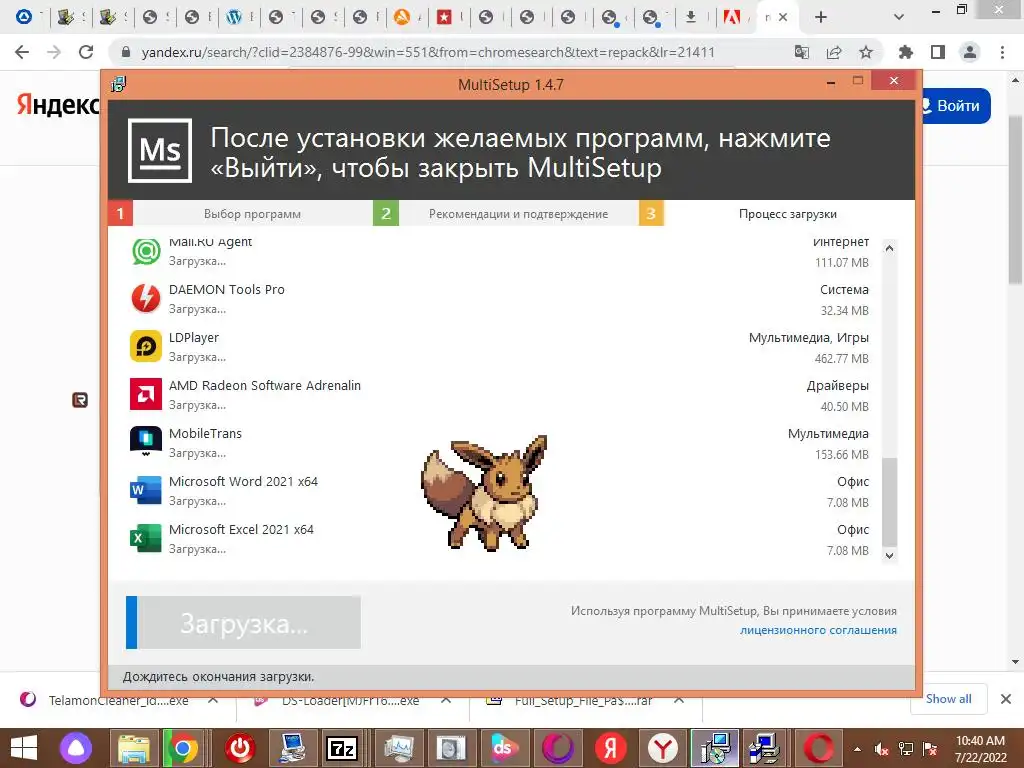Open the Chrome profile avatar
Image resolution: width=1024 pixels, height=768 pixels.
970,52
